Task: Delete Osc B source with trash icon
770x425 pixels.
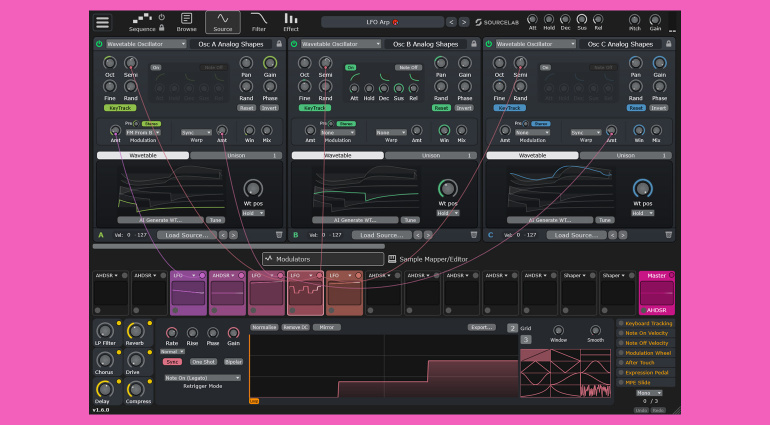Action: (474, 235)
